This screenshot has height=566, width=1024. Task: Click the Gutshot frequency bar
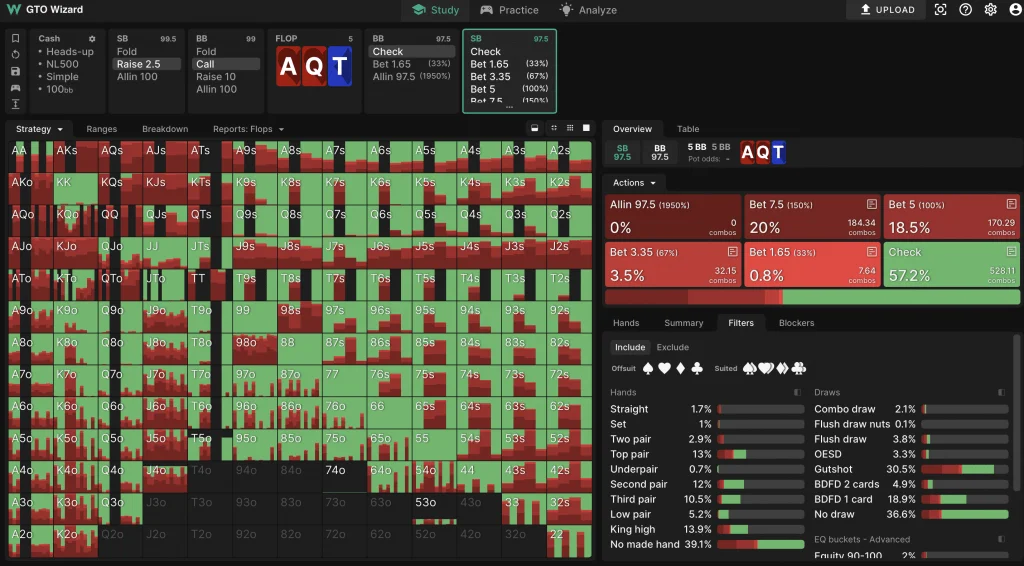[964, 469]
